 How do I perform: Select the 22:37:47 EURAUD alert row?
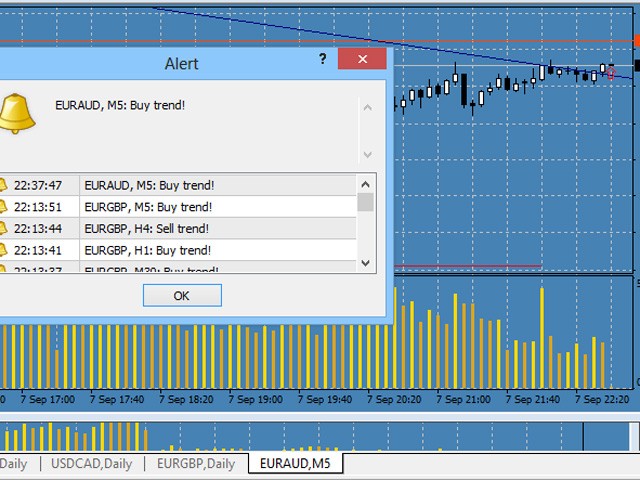click(x=178, y=185)
